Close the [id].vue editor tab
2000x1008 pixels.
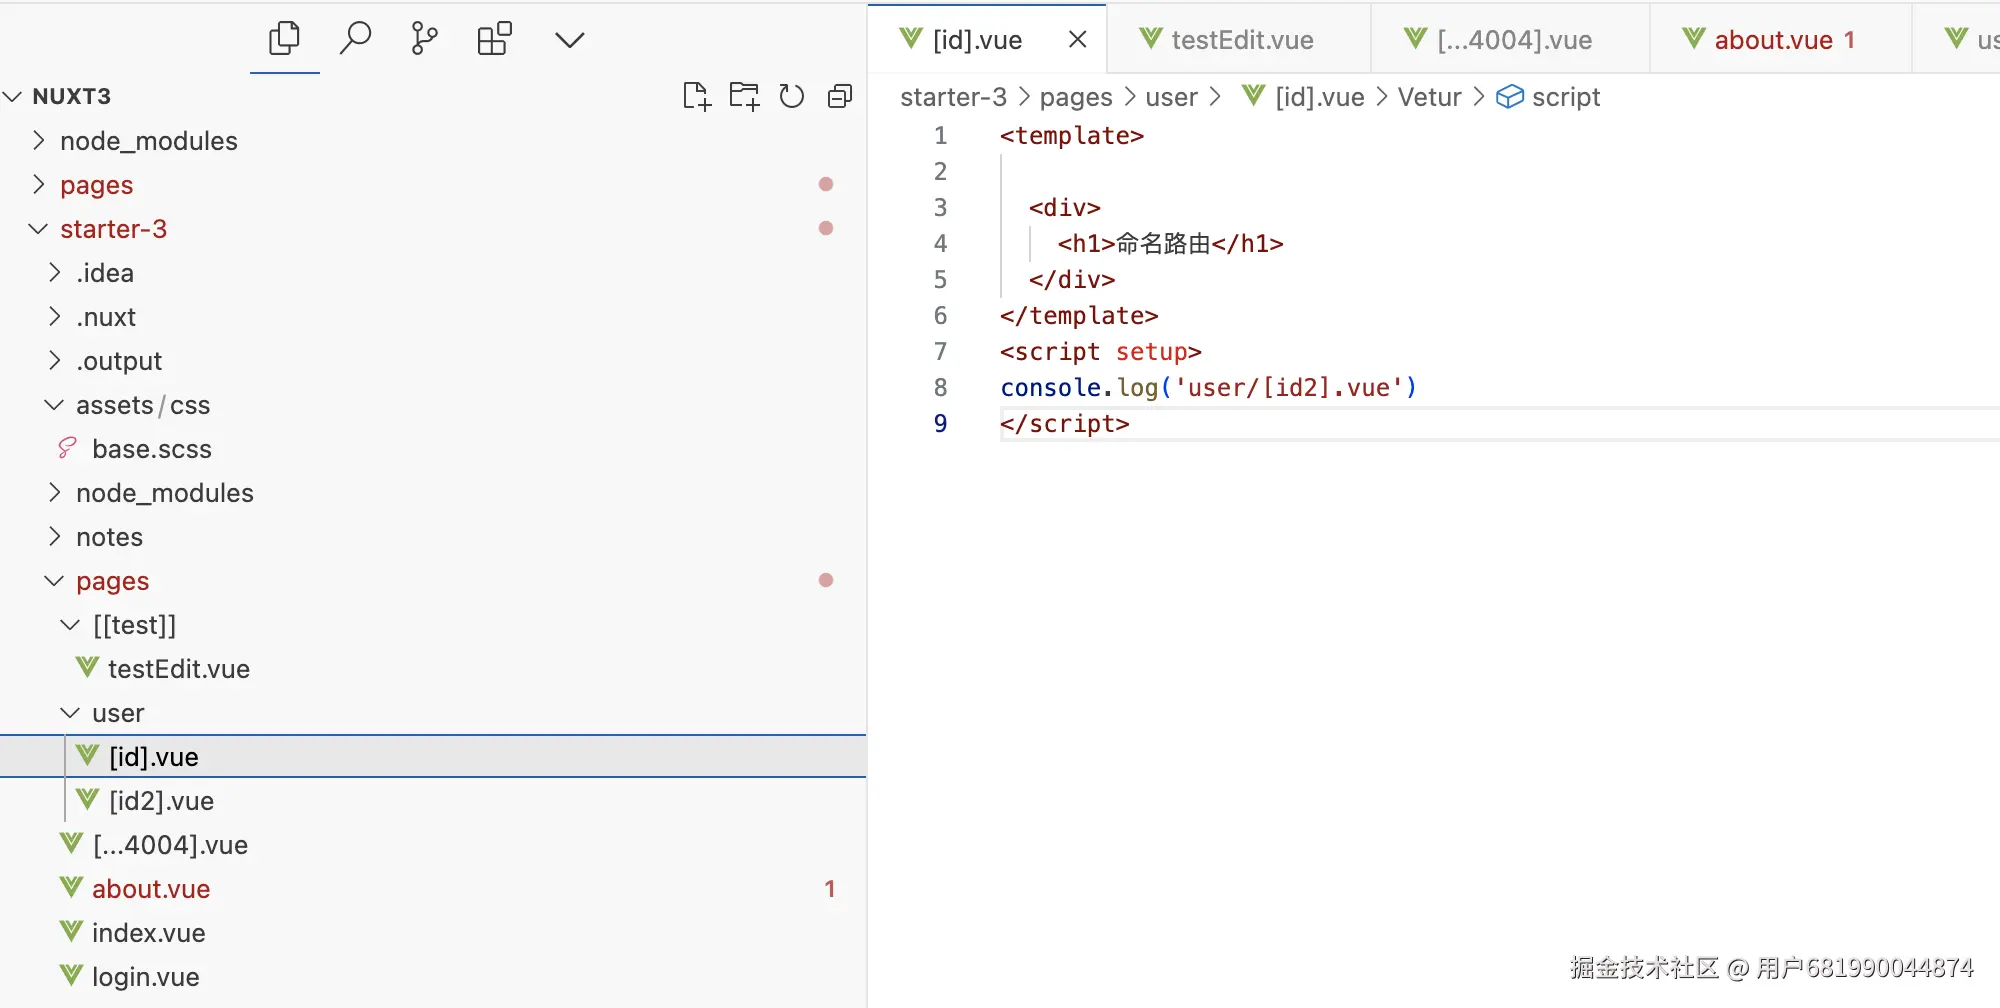[x=1077, y=39]
